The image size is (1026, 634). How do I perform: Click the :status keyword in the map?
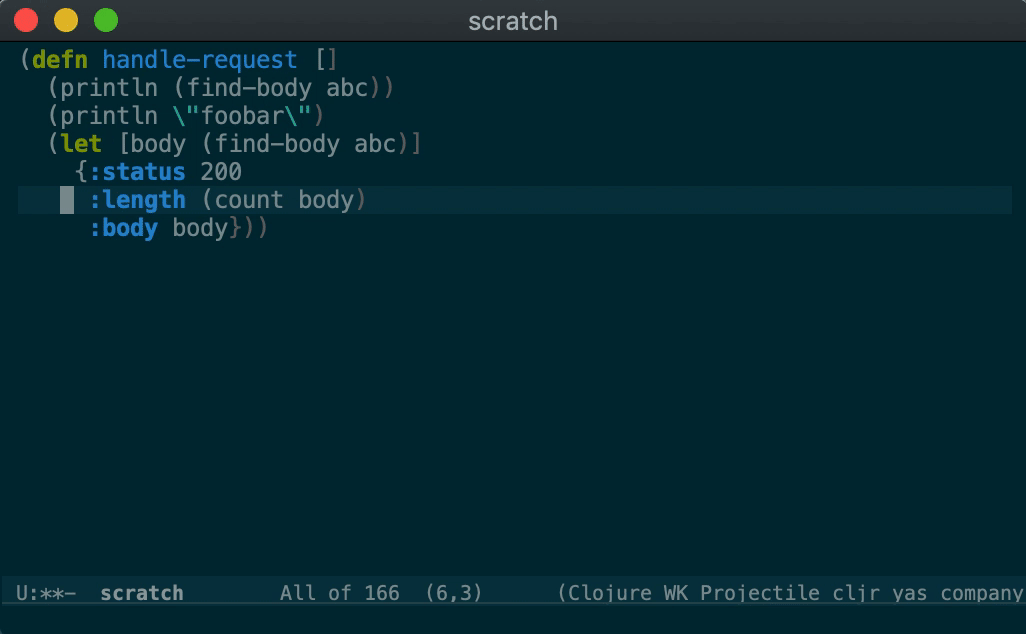(x=137, y=172)
